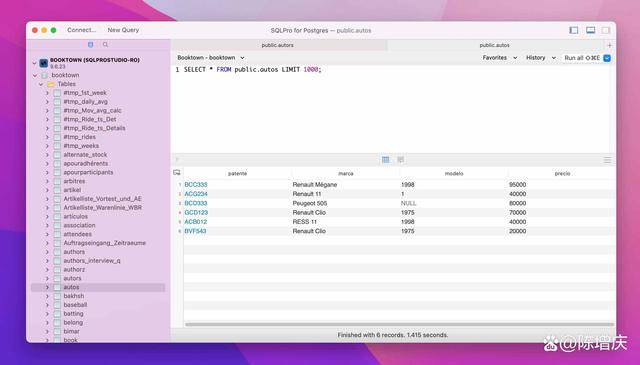Select the association table
Viewport: 640px width, 365px height.
tap(79, 225)
